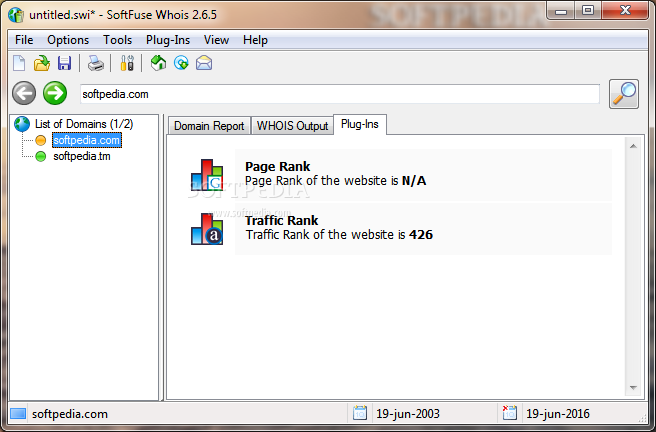Image resolution: width=656 pixels, height=432 pixels.
Task: Click the blue status bar monitor icon
Action: click(18, 414)
